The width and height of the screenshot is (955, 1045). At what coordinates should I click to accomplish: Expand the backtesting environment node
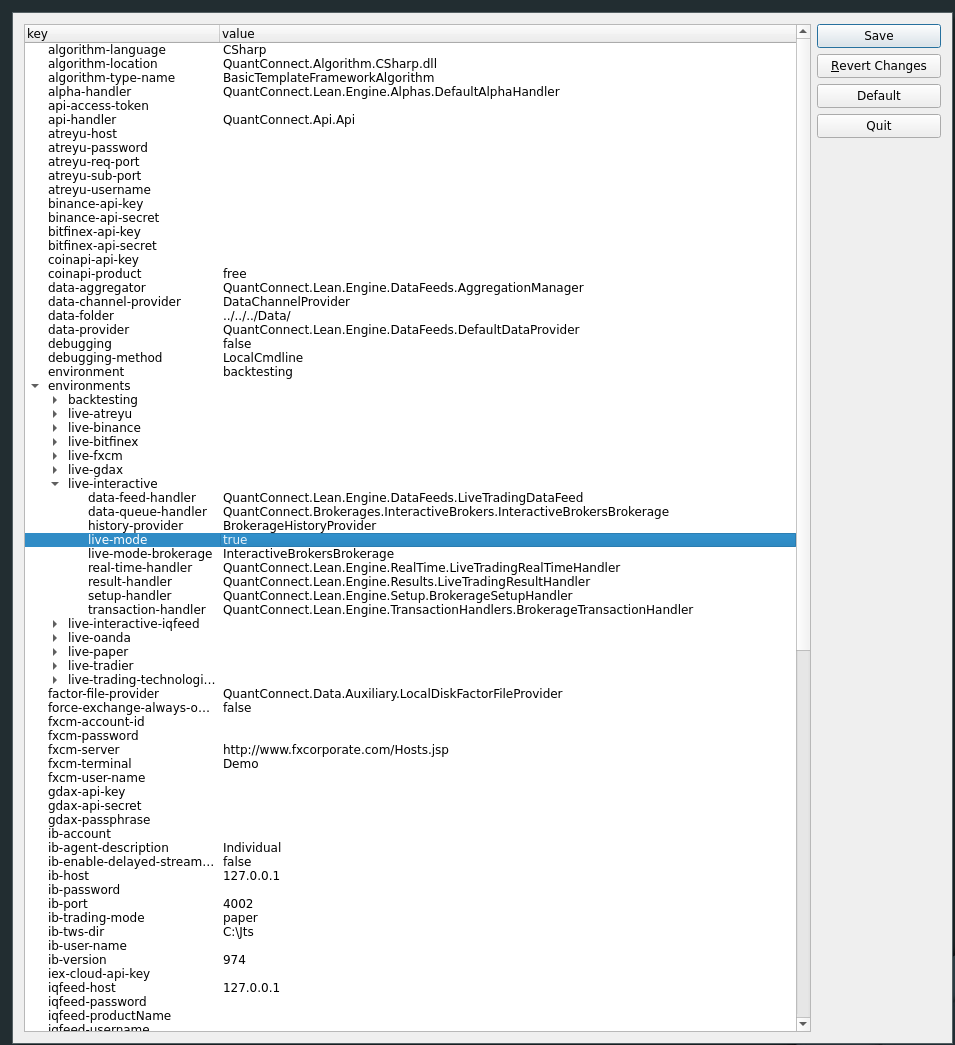coord(55,400)
